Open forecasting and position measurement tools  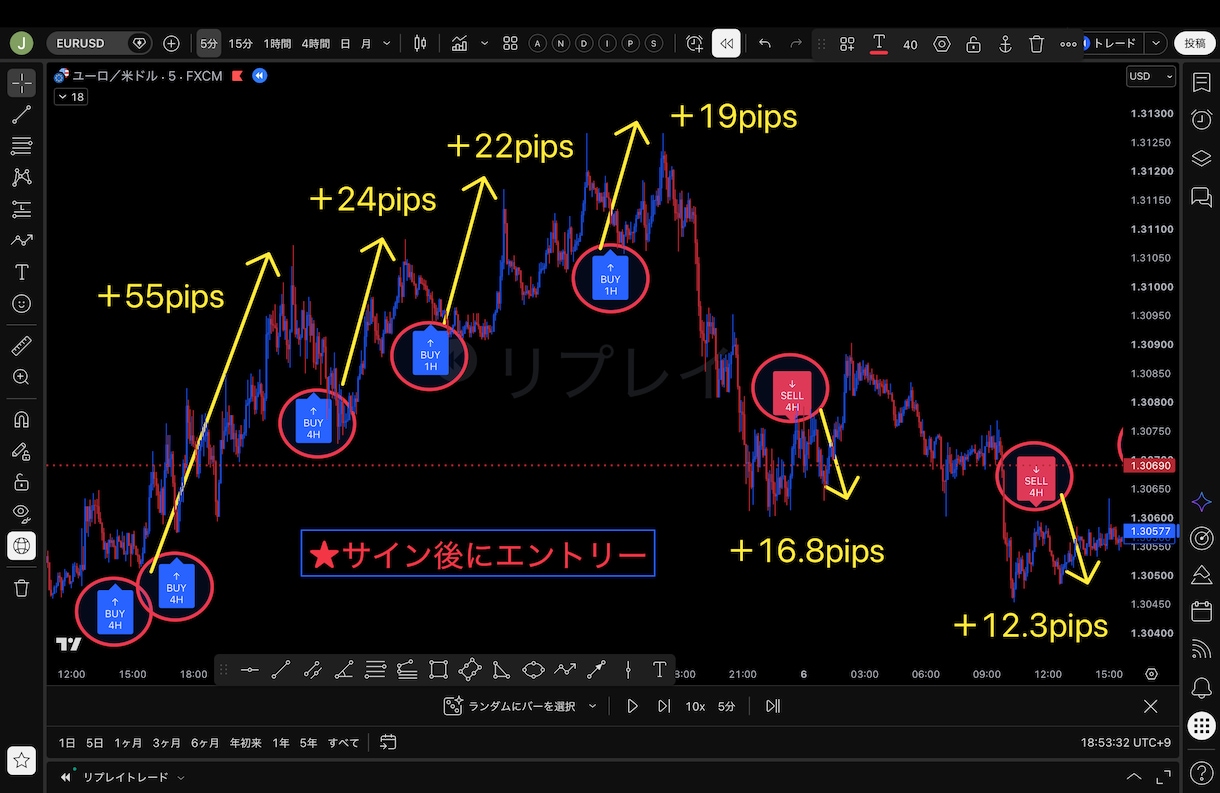click(x=22, y=209)
